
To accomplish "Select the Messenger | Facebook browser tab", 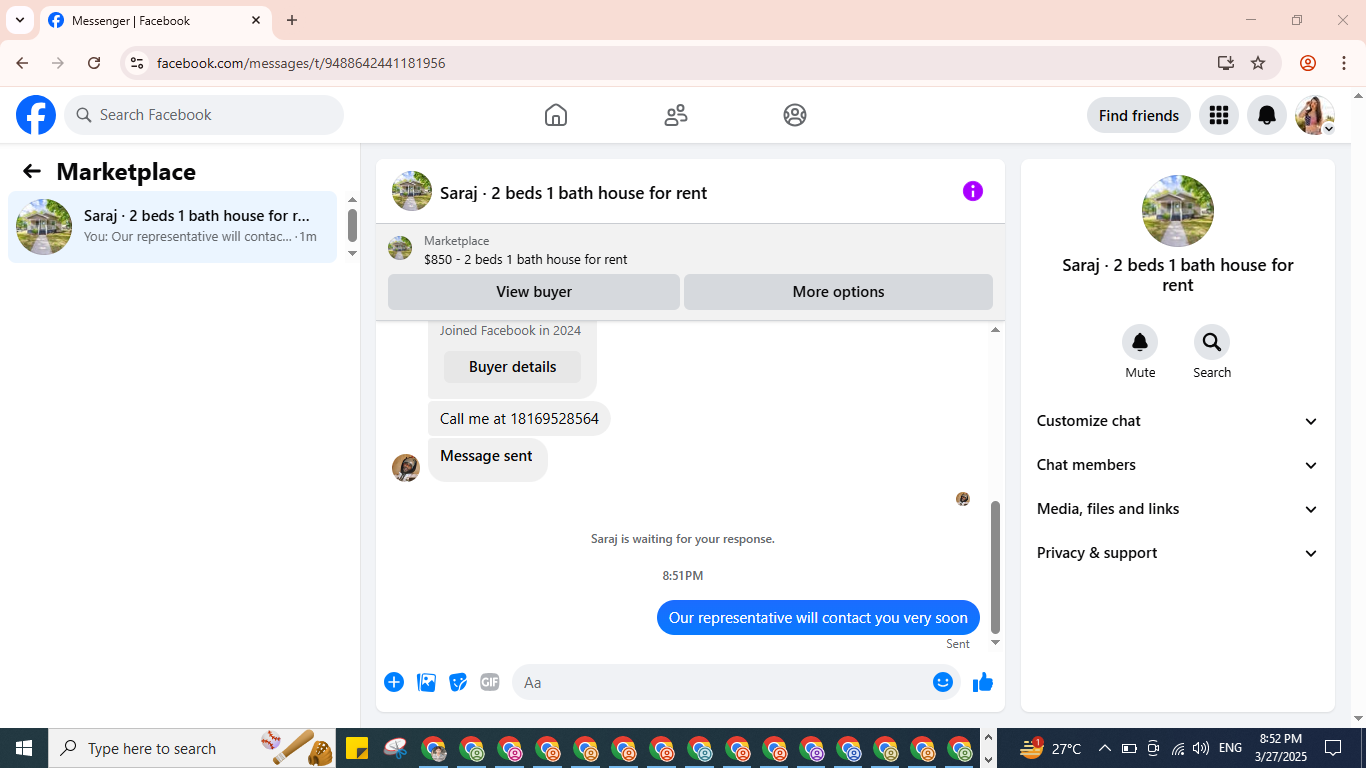I will click(156, 20).
